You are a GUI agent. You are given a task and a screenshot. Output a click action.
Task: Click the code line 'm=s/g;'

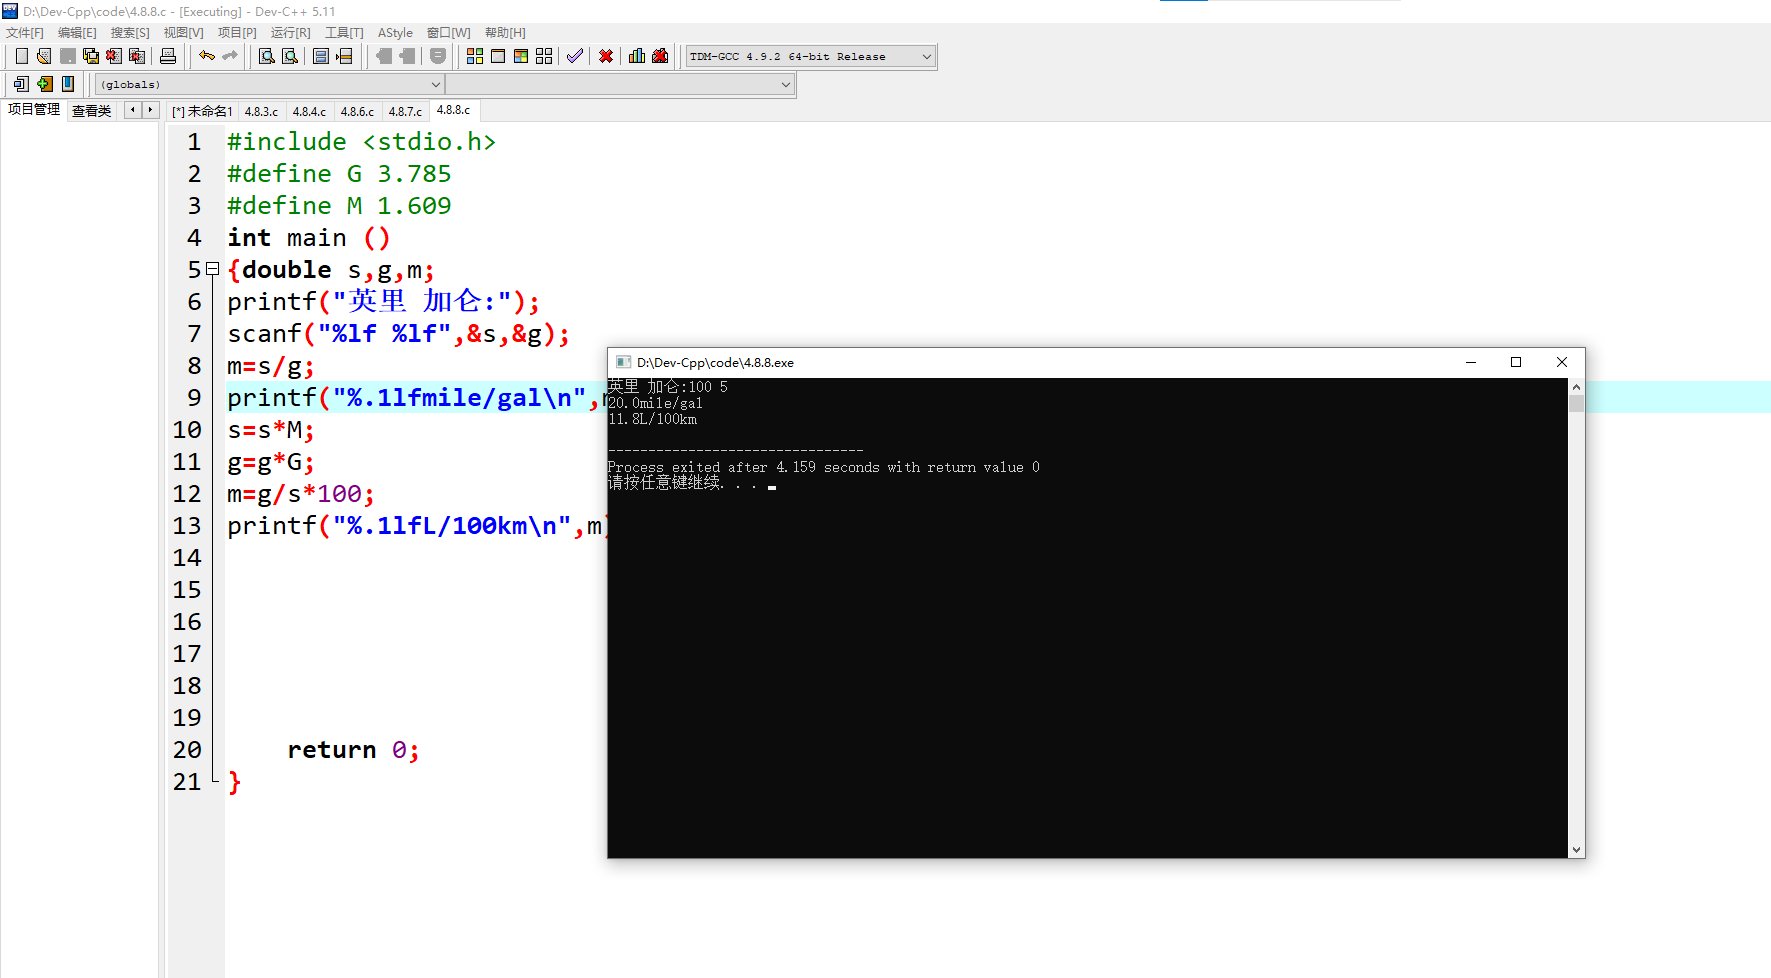point(271,366)
